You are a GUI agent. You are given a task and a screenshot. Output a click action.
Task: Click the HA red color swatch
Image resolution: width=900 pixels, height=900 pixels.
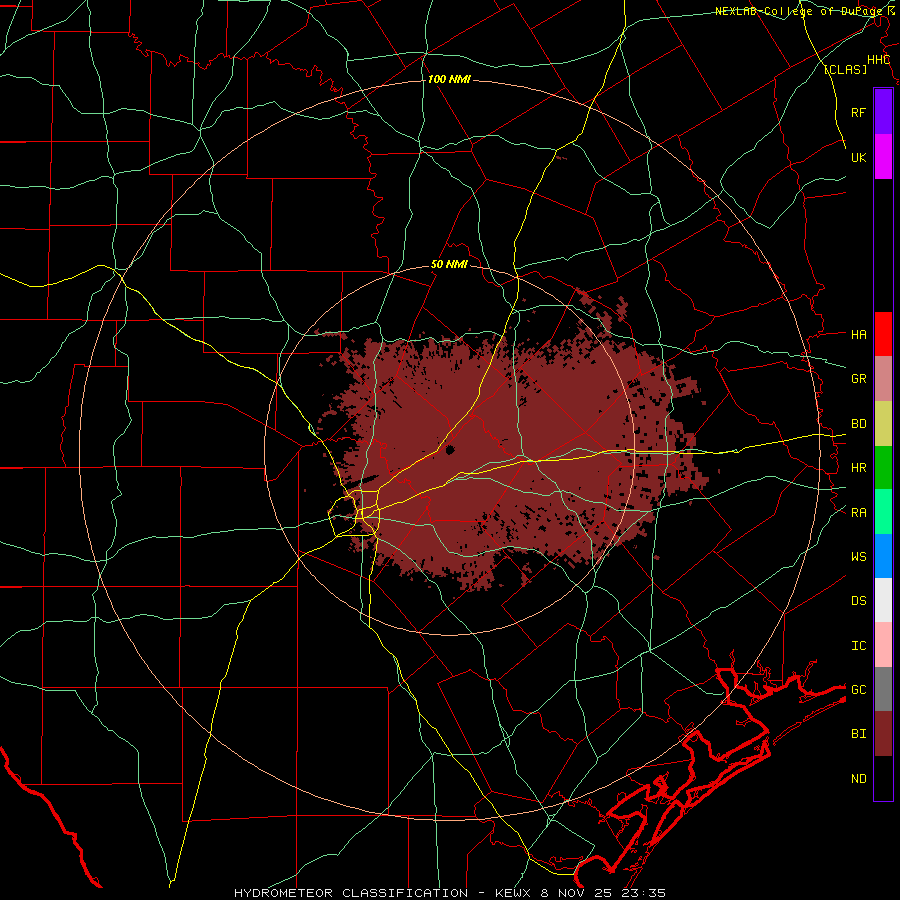click(883, 334)
